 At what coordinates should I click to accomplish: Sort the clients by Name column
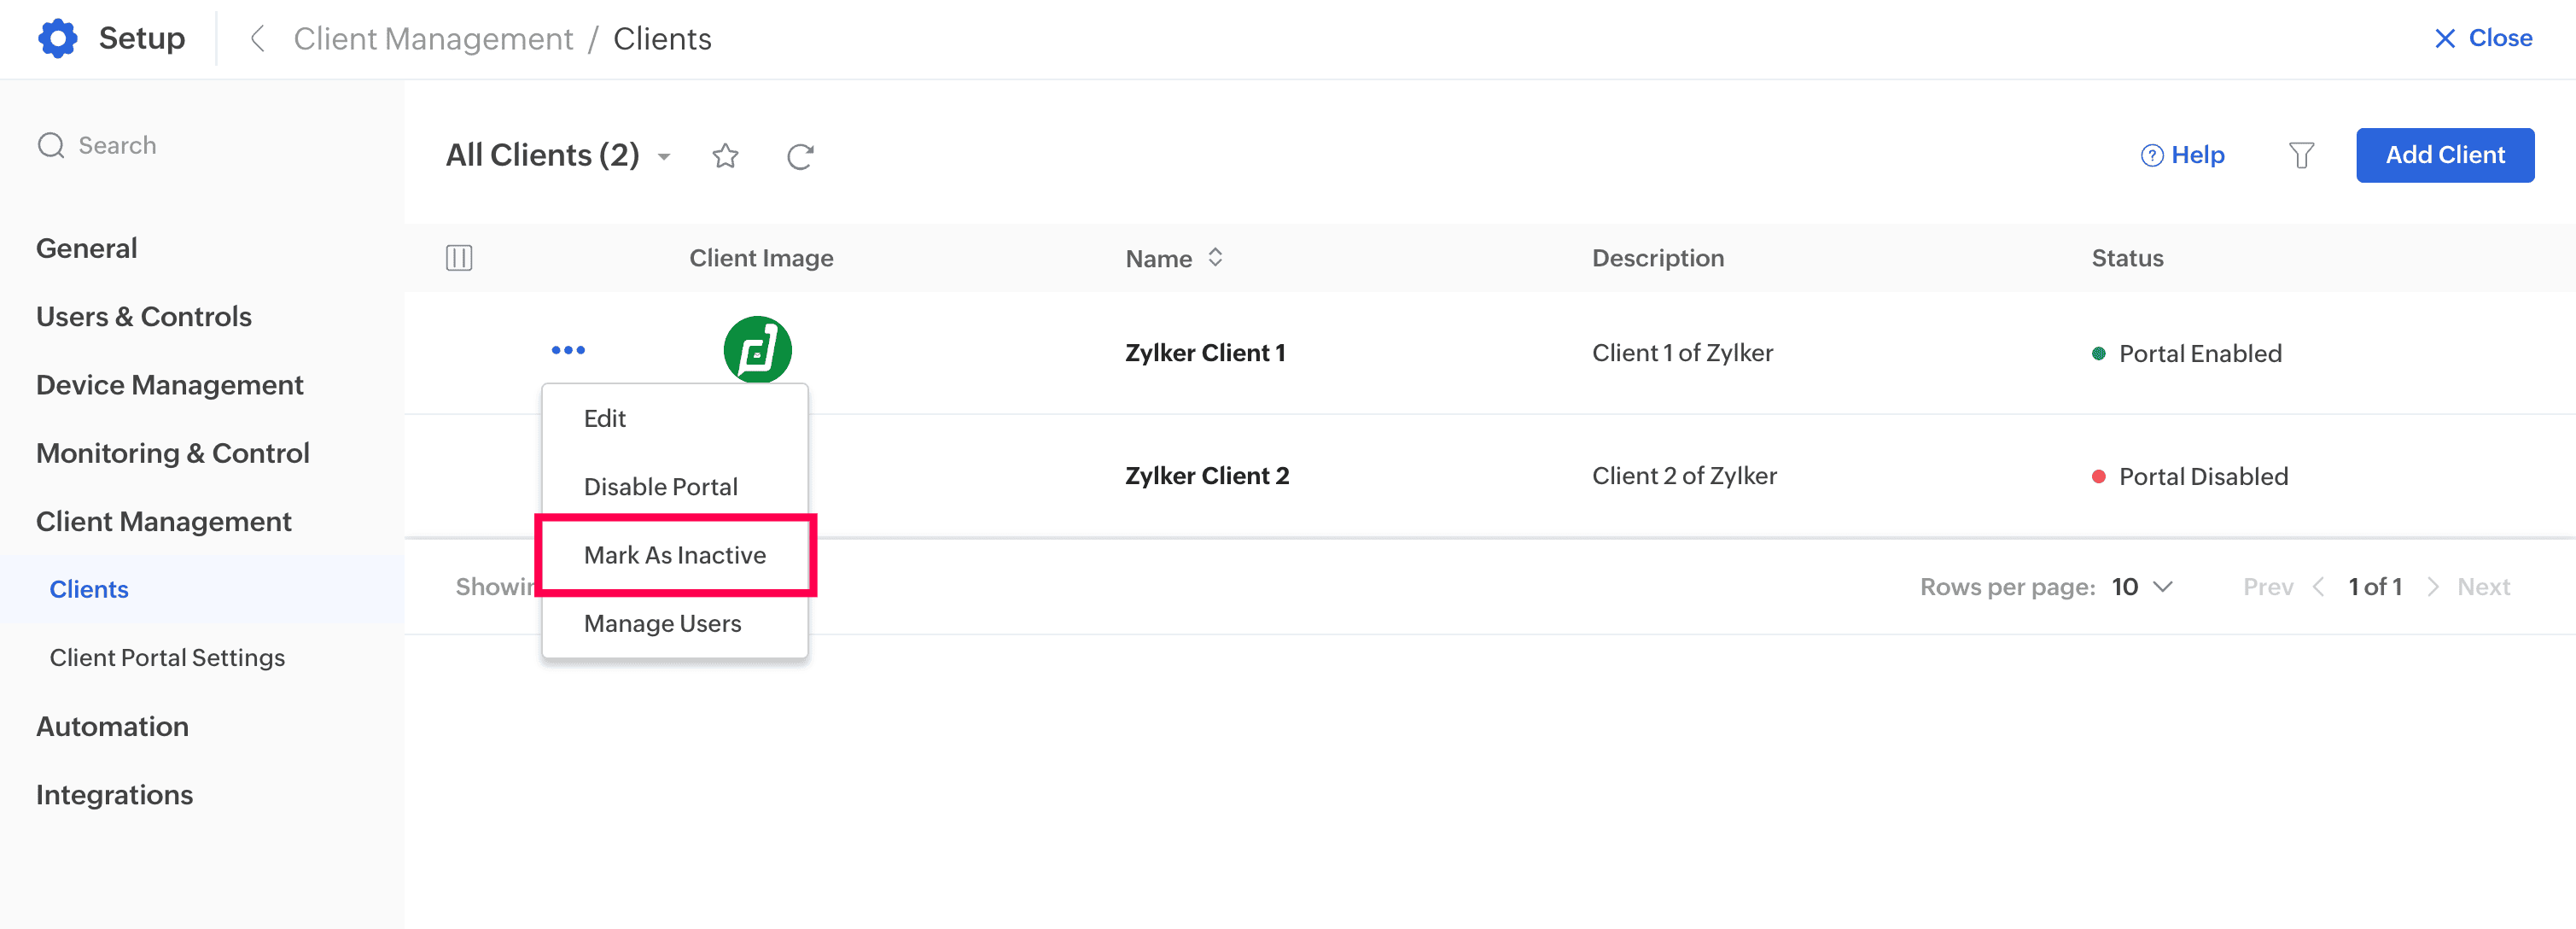click(x=1215, y=258)
